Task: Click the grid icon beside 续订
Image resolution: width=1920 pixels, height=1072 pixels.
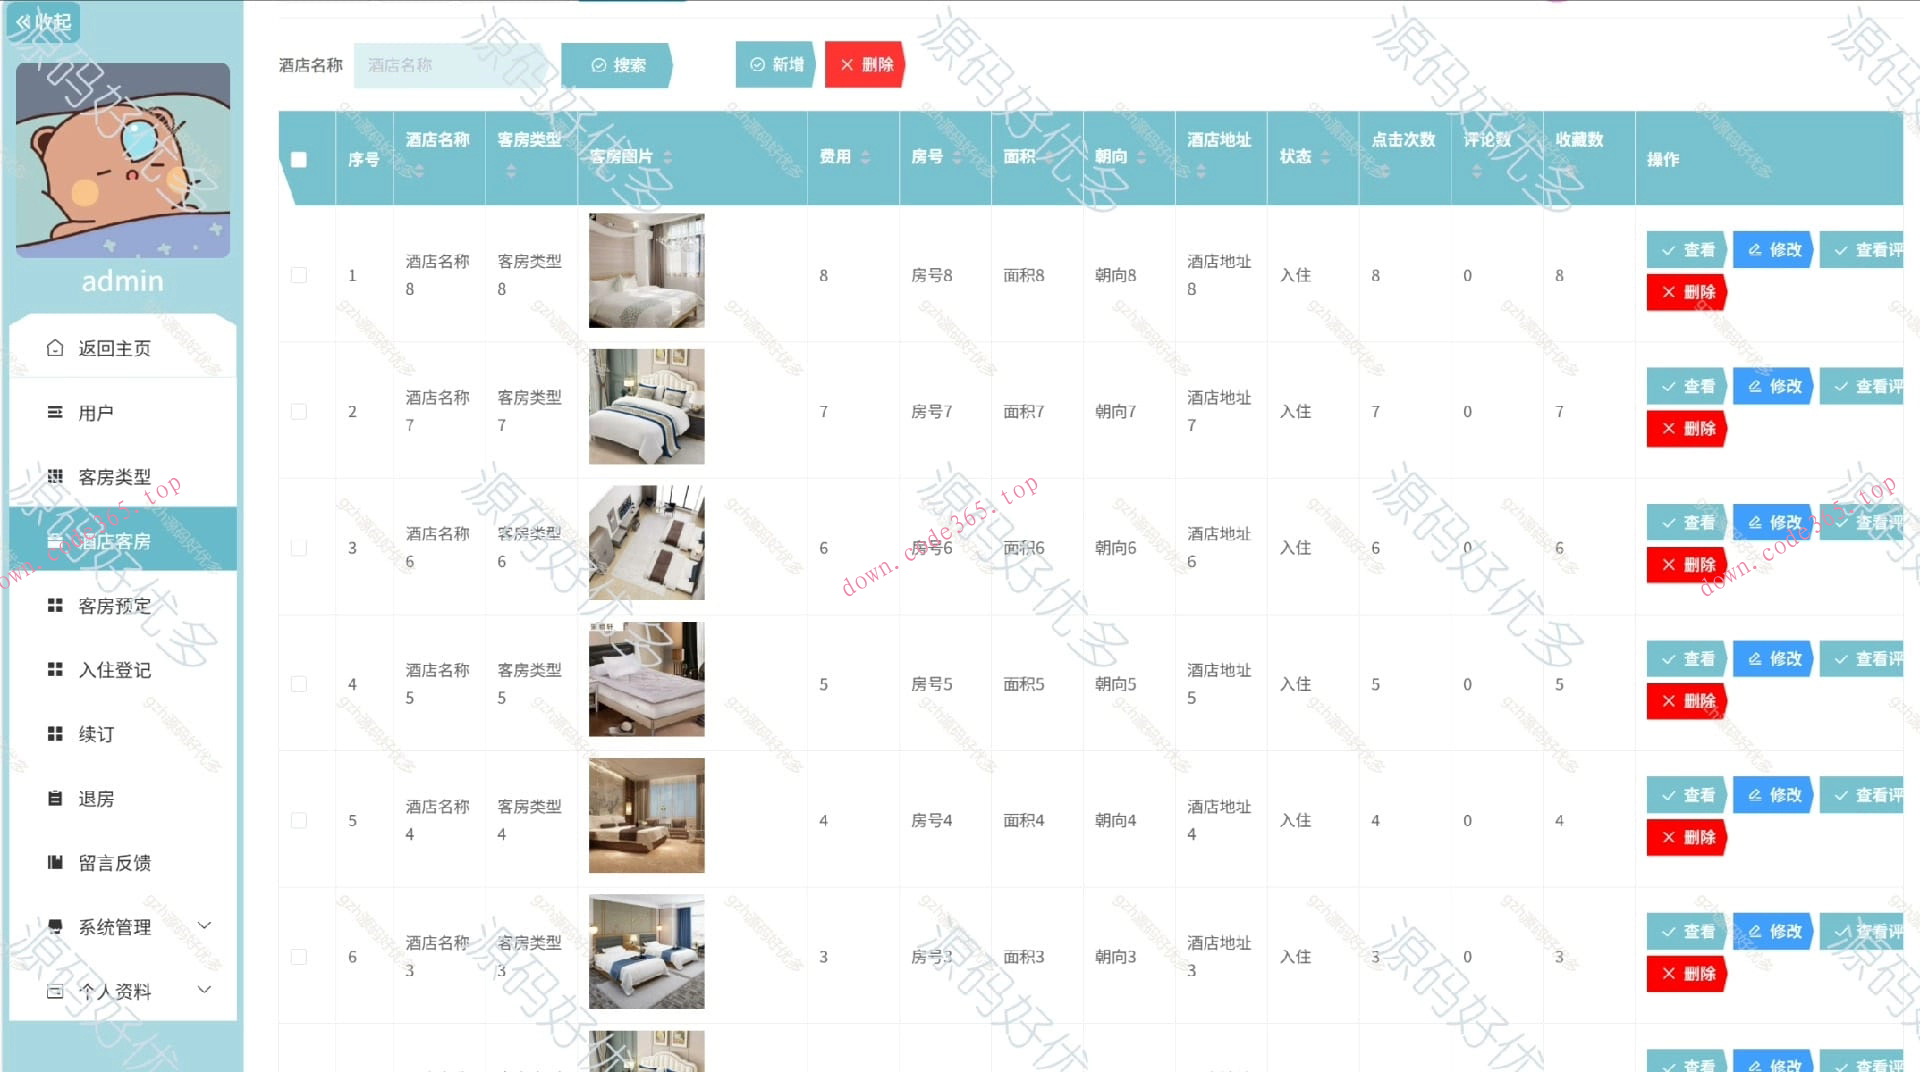Action: (55, 734)
